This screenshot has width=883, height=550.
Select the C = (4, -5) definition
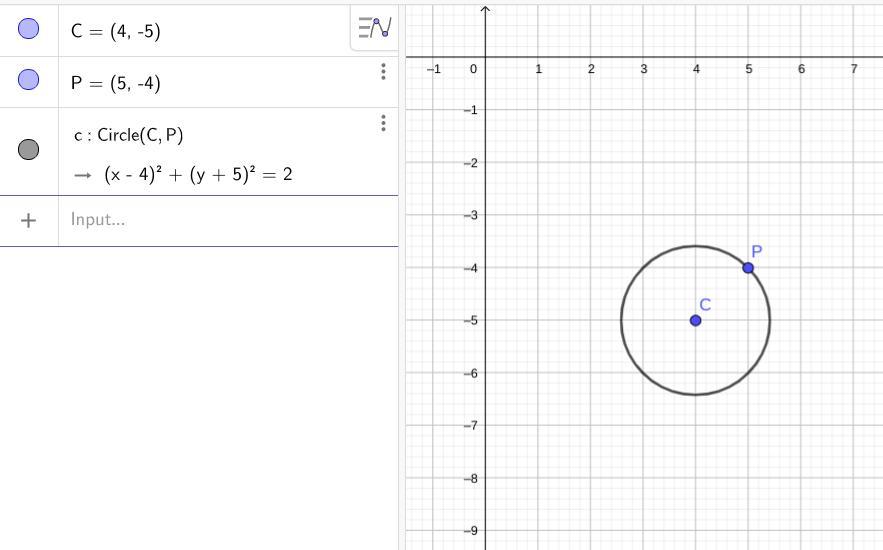(x=115, y=31)
